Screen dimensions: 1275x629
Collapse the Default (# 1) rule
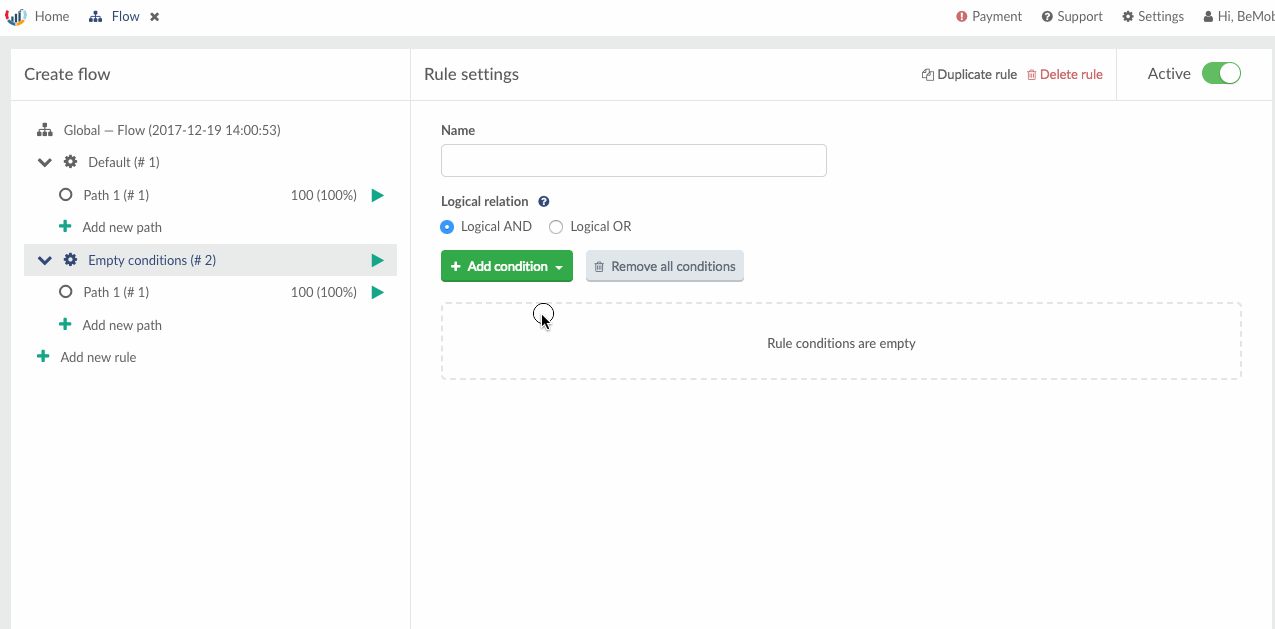[45, 162]
